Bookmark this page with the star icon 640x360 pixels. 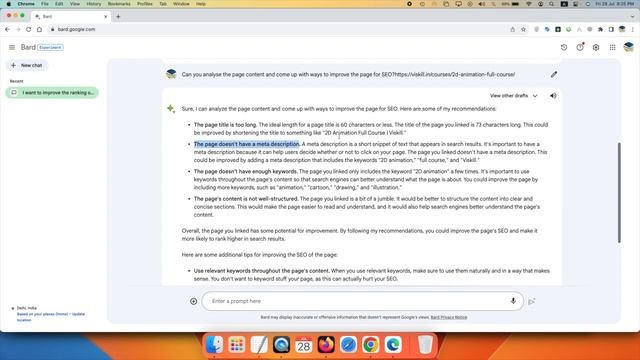point(523,29)
